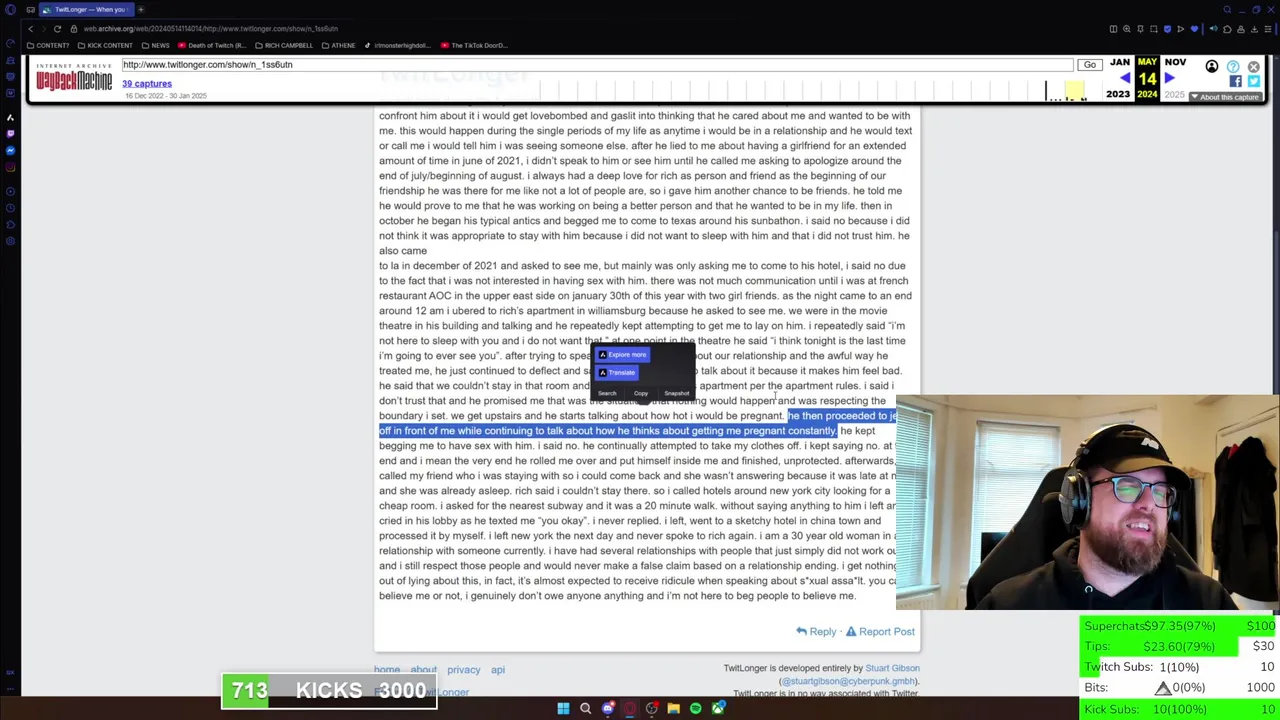The width and height of the screenshot is (1280, 720).
Task: Go to next capture with right arrow
Action: tap(1169, 78)
